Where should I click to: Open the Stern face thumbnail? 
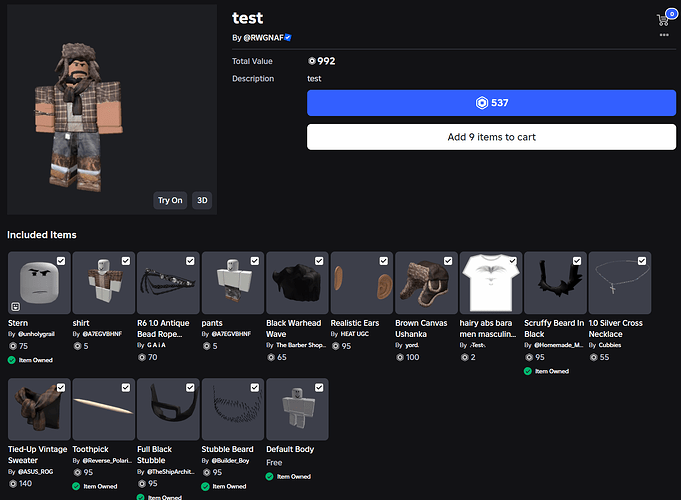[x=39, y=283]
